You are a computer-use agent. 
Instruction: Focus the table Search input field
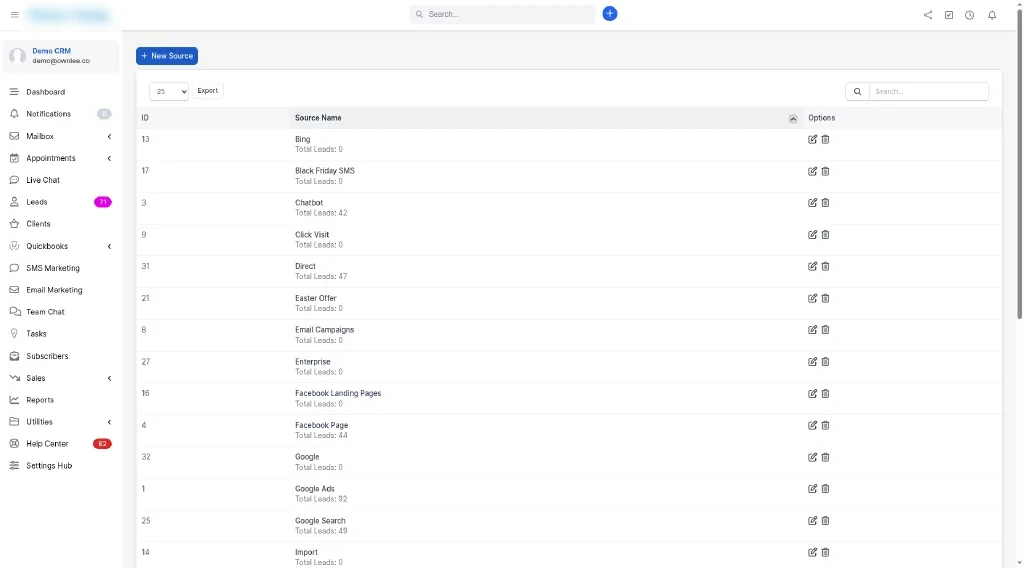(x=928, y=91)
